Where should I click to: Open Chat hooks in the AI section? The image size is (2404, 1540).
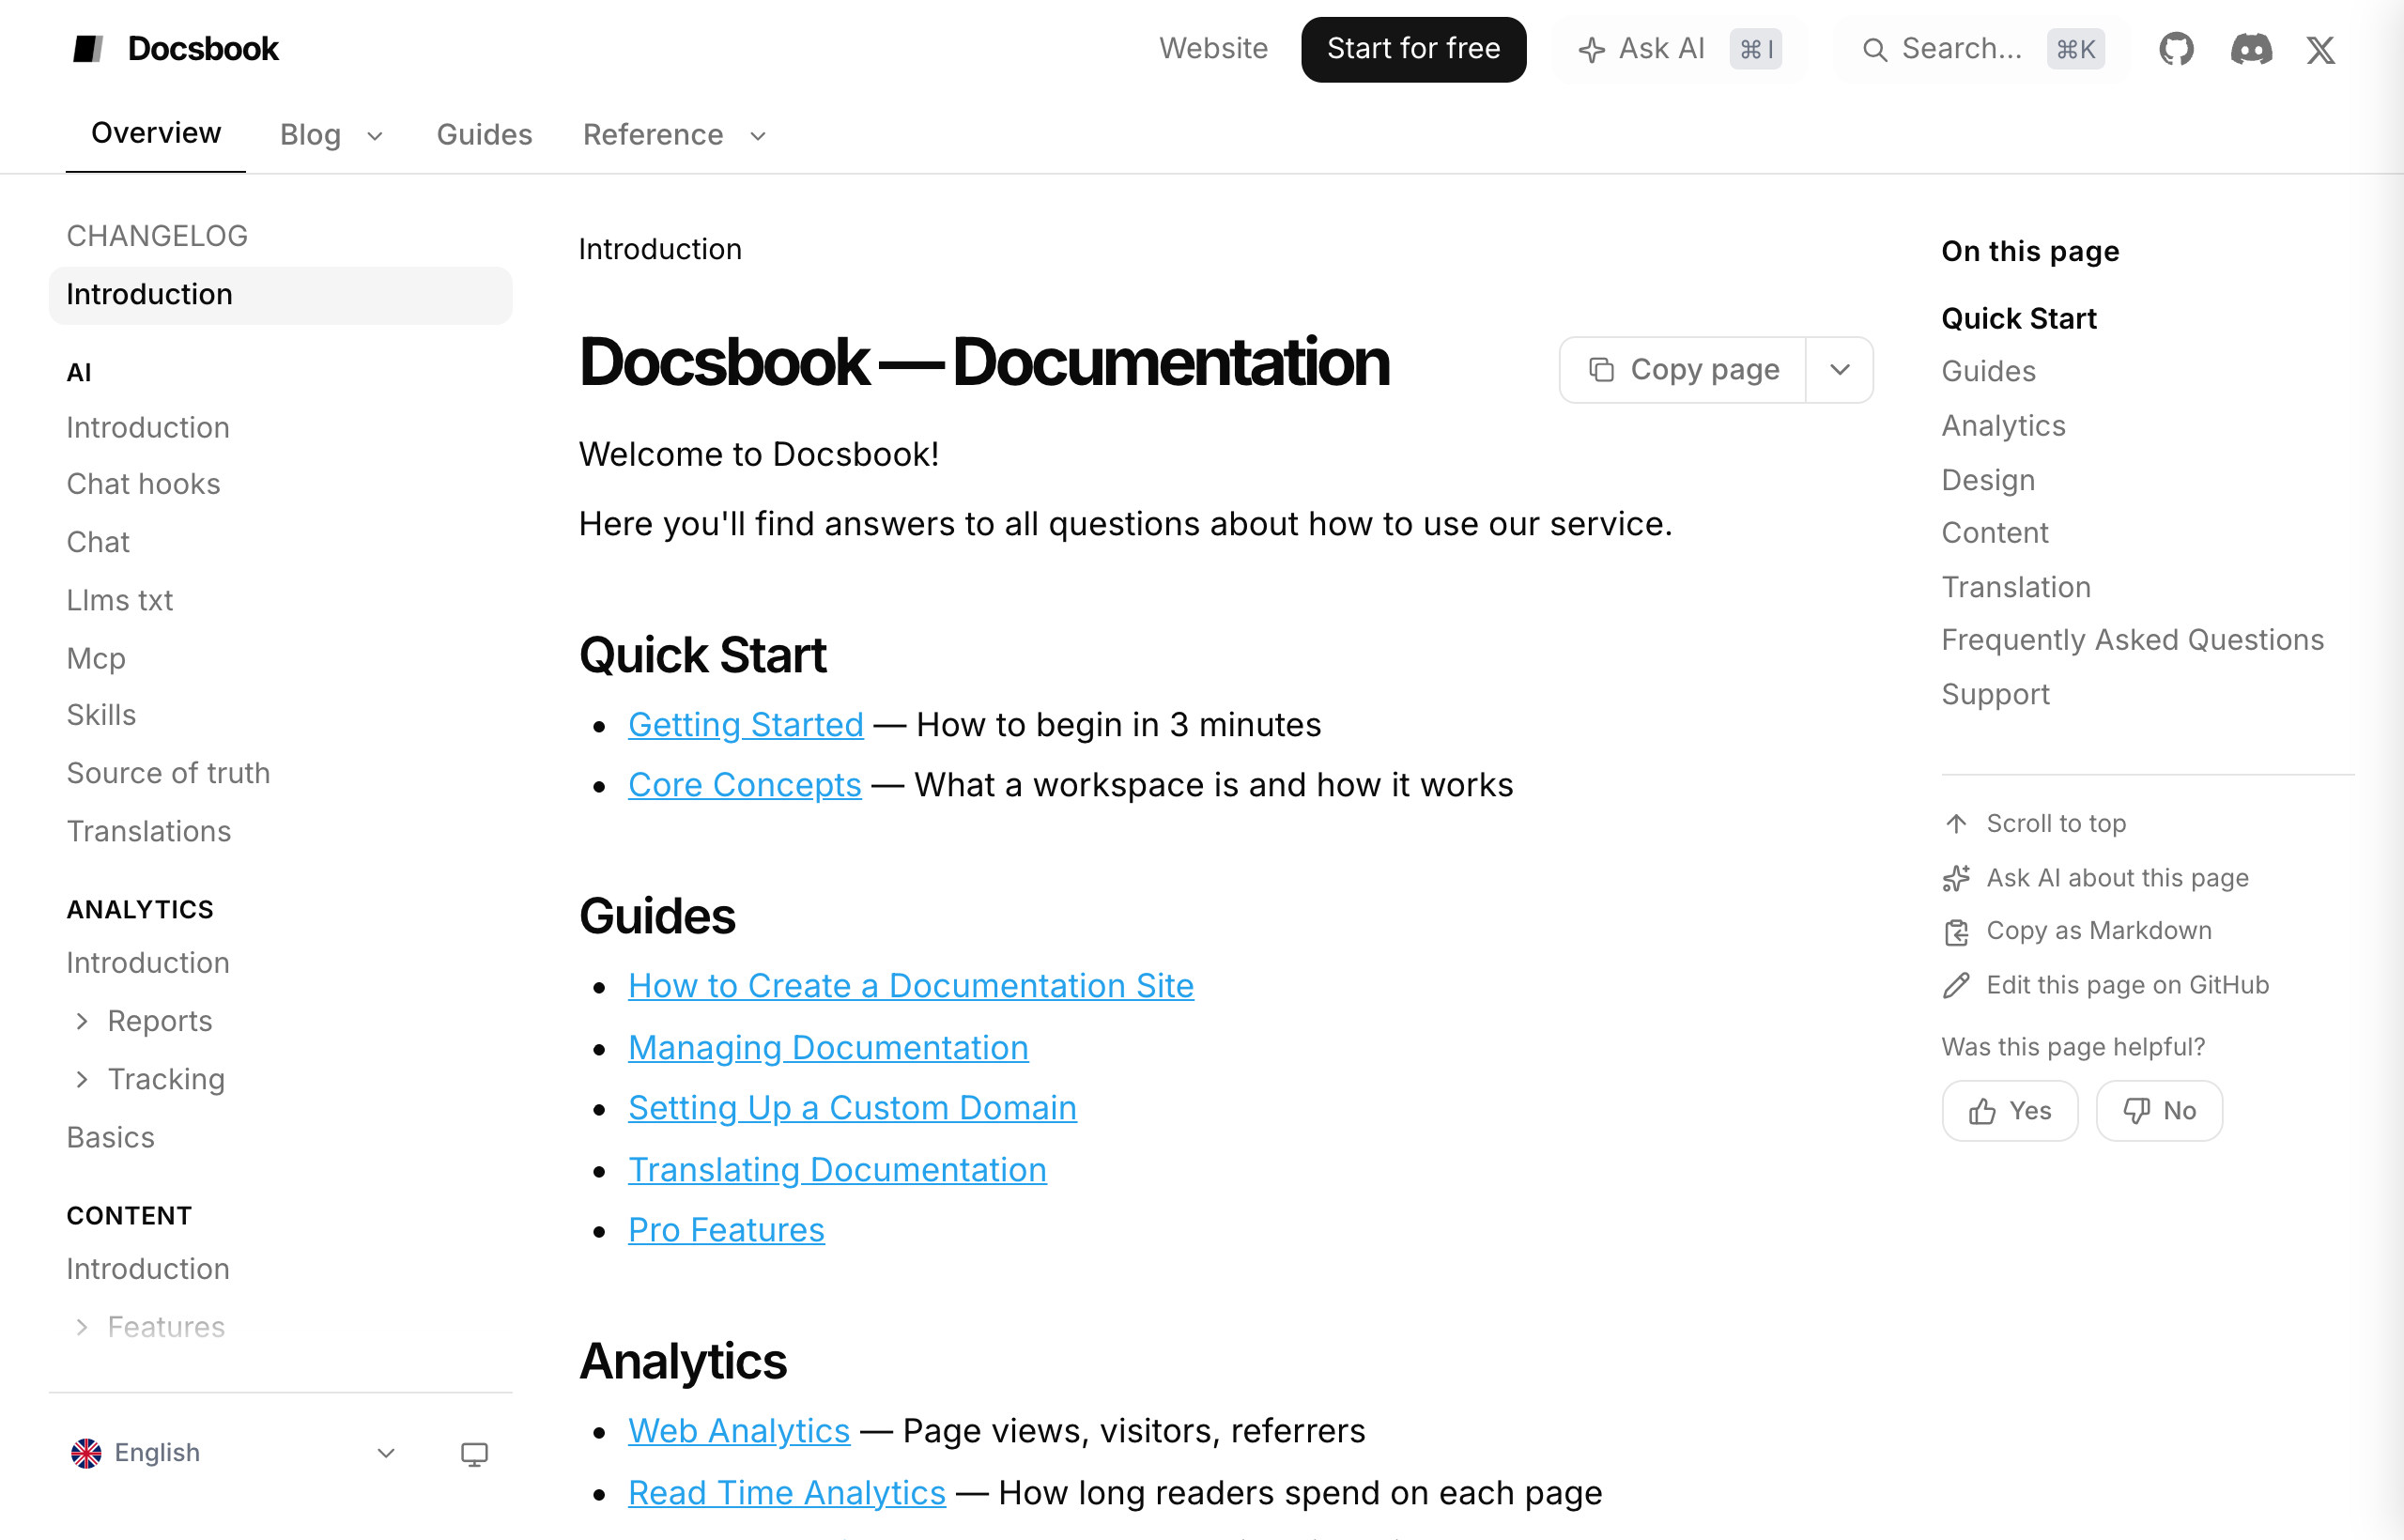coord(144,484)
